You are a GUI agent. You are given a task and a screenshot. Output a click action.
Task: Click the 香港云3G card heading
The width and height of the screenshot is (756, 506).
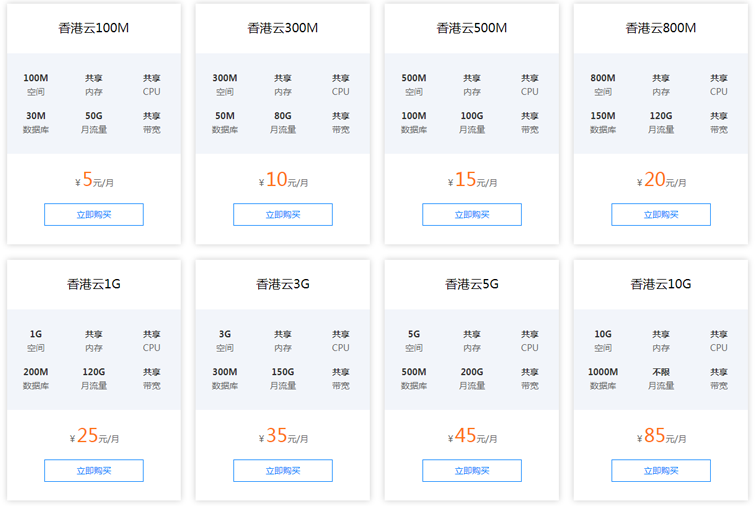click(283, 284)
